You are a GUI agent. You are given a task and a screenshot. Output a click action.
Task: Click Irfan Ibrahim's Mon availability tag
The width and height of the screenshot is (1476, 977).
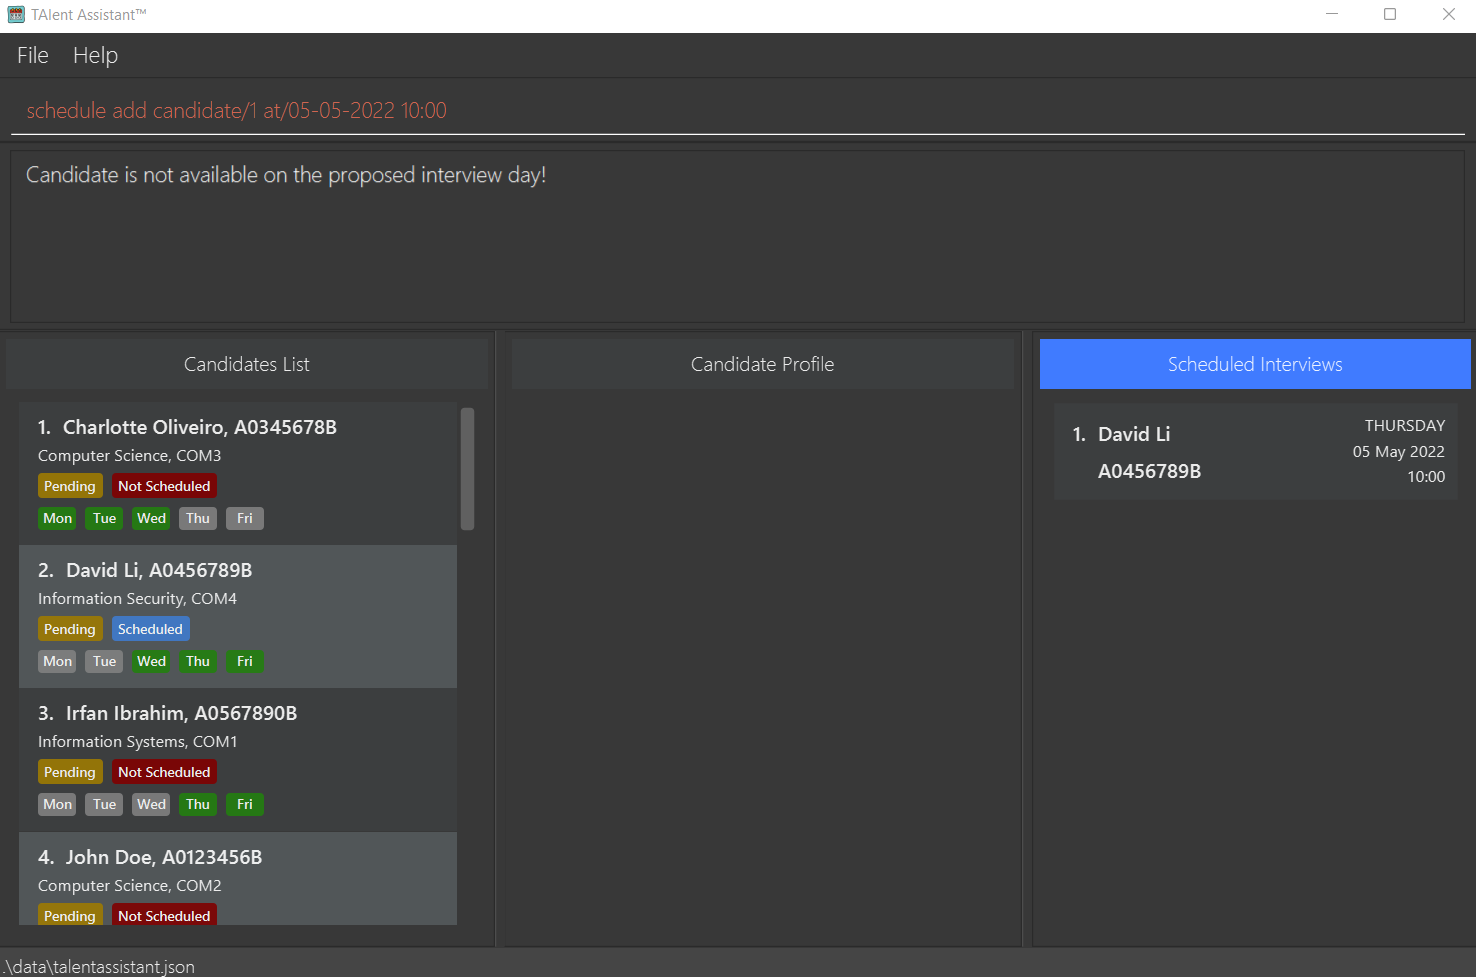tap(57, 804)
